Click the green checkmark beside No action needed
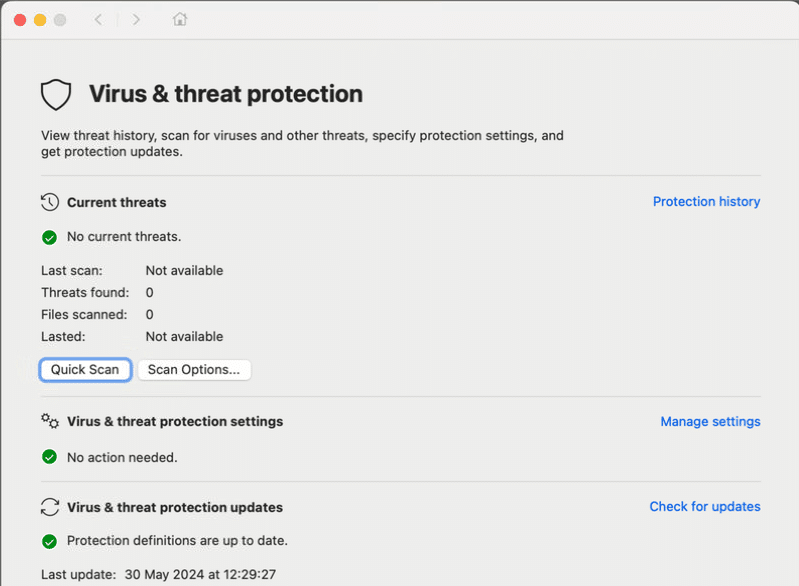 (49, 457)
